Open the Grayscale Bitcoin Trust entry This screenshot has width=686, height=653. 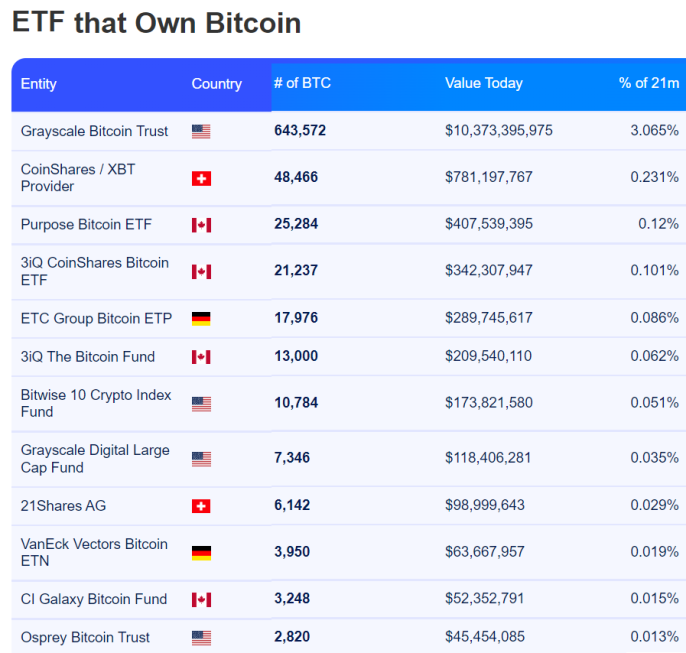click(x=94, y=131)
